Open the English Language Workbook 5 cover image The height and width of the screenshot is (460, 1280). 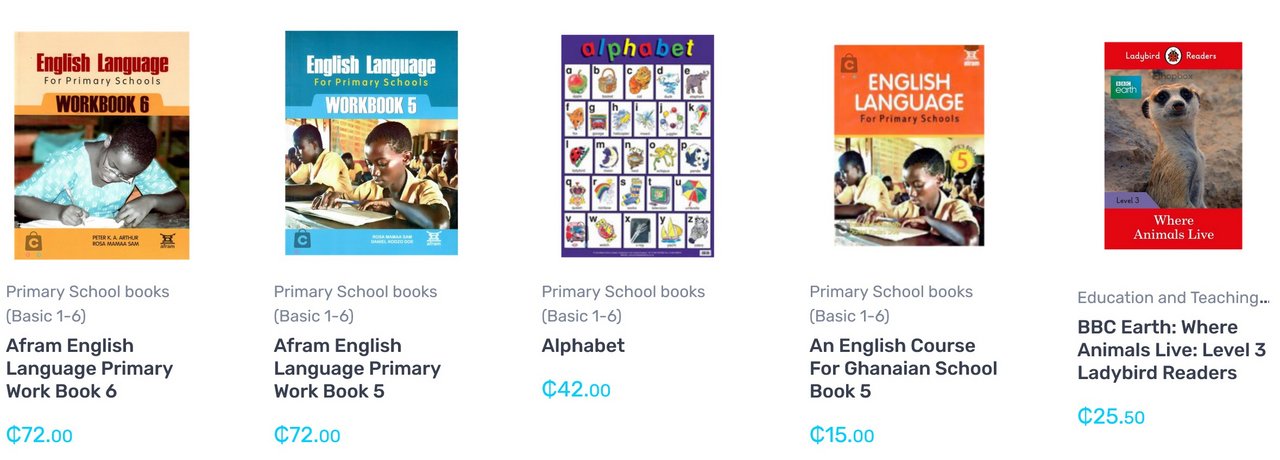pyautogui.click(x=371, y=143)
